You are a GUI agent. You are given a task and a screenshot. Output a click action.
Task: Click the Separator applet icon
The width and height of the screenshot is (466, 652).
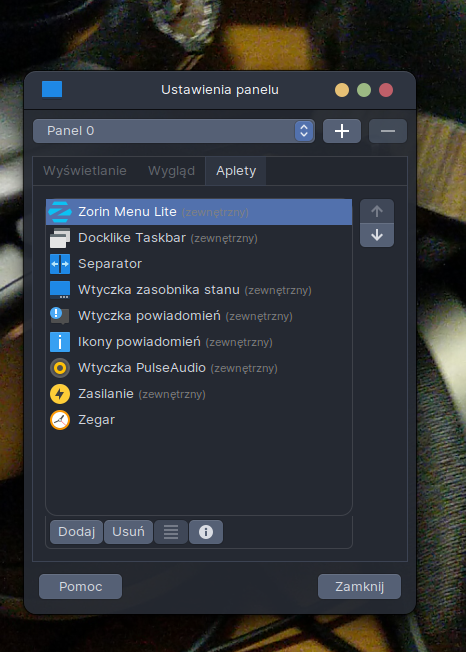[60, 264]
